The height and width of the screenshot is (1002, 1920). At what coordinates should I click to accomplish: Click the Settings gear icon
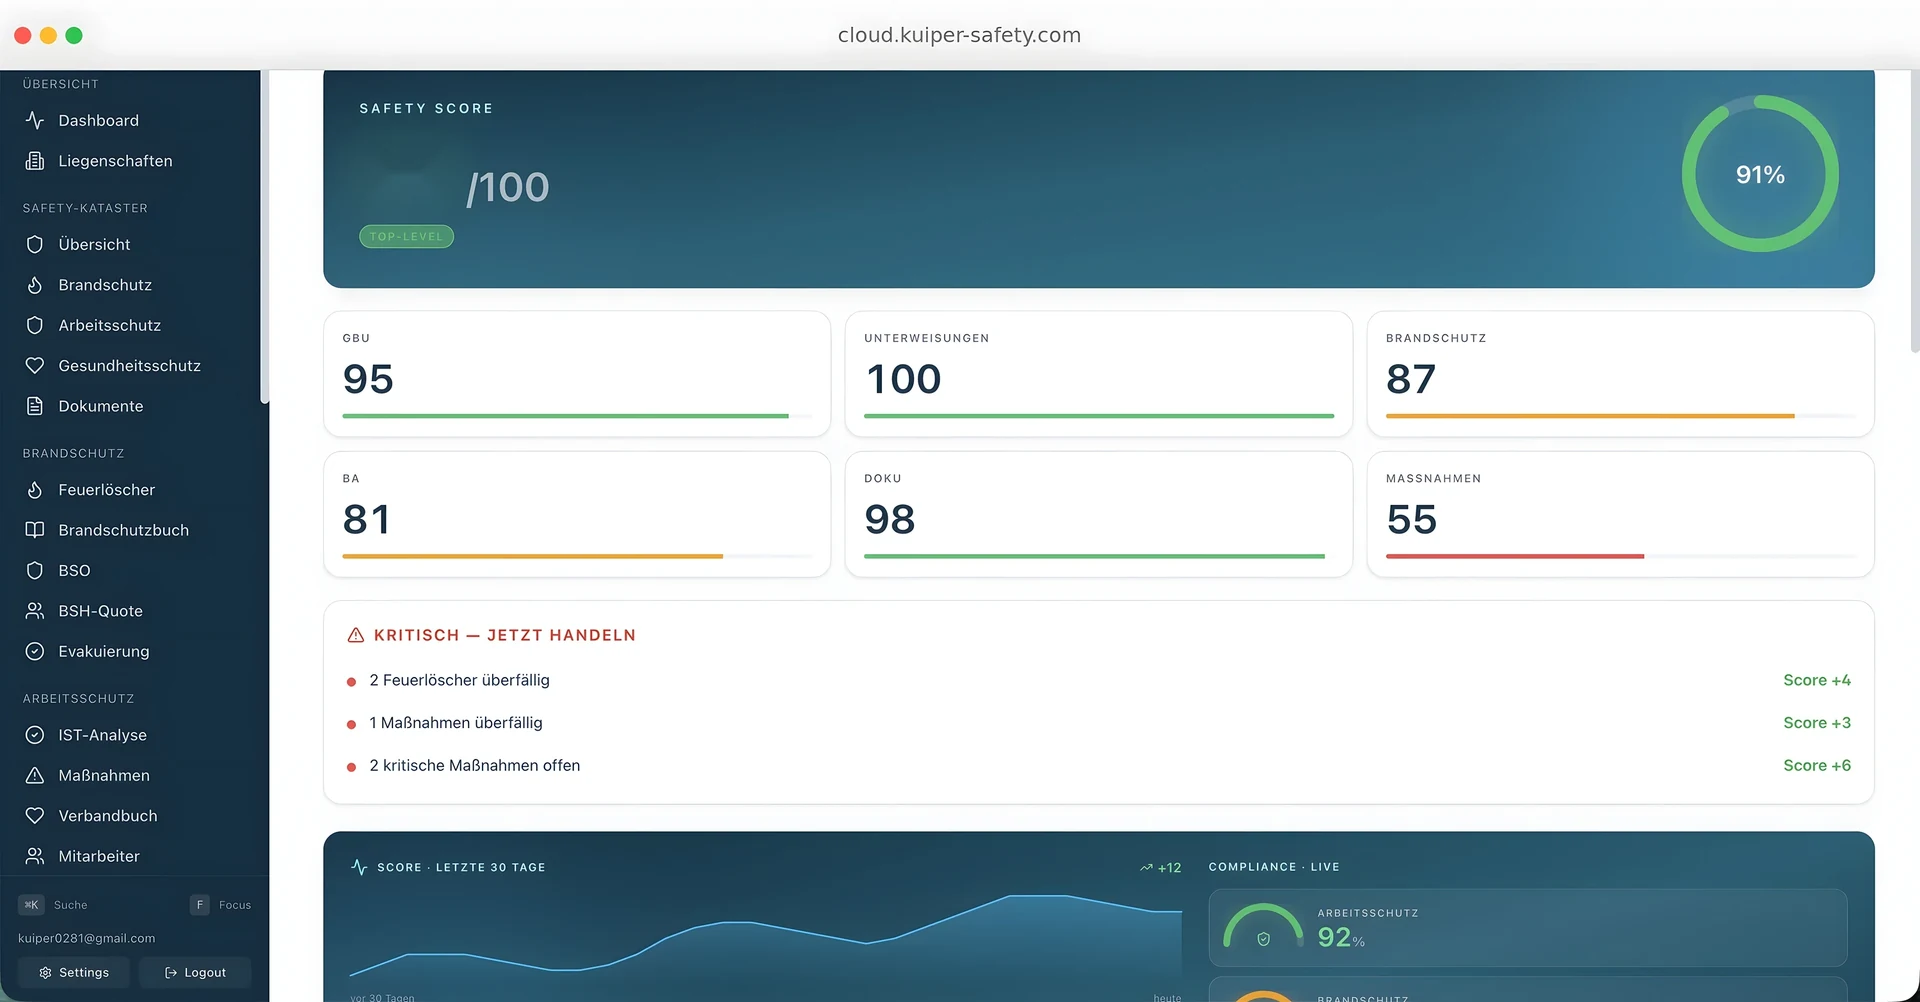pos(45,973)
